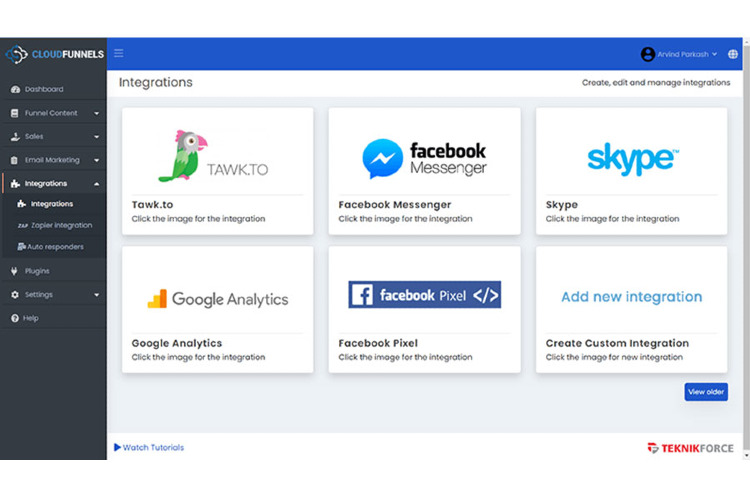Click the Auto responders icon
The width and height of the screenshot is (750, 500).
point(22,247)
